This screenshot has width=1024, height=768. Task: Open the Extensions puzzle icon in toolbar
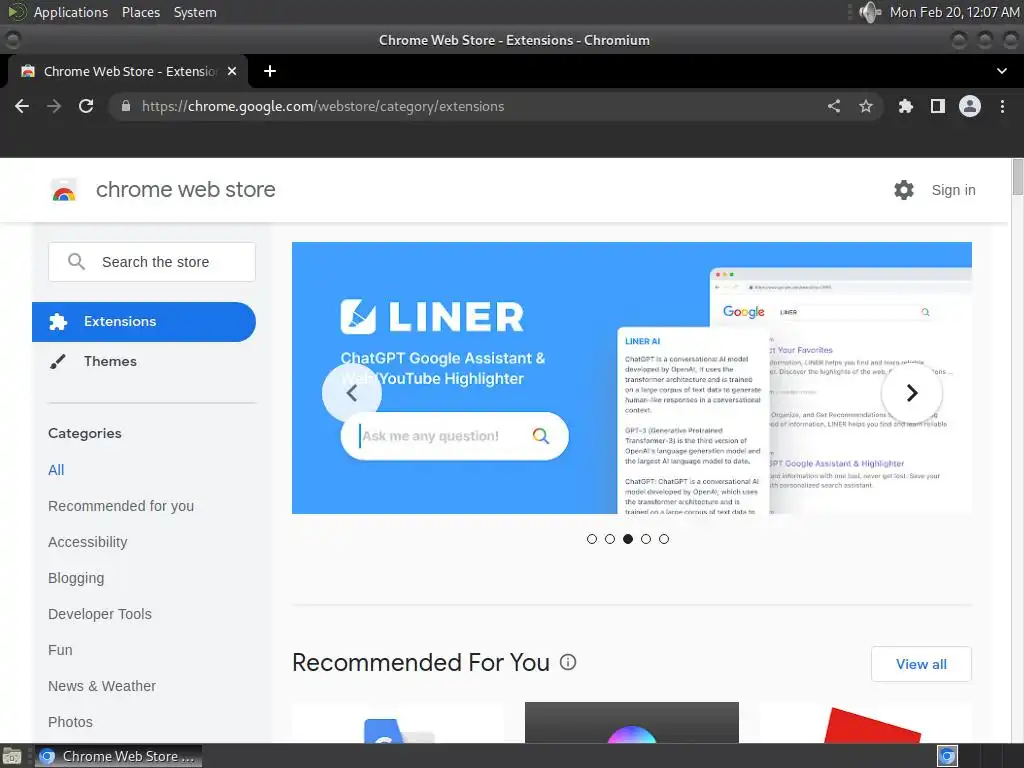[x=906, y=106]
